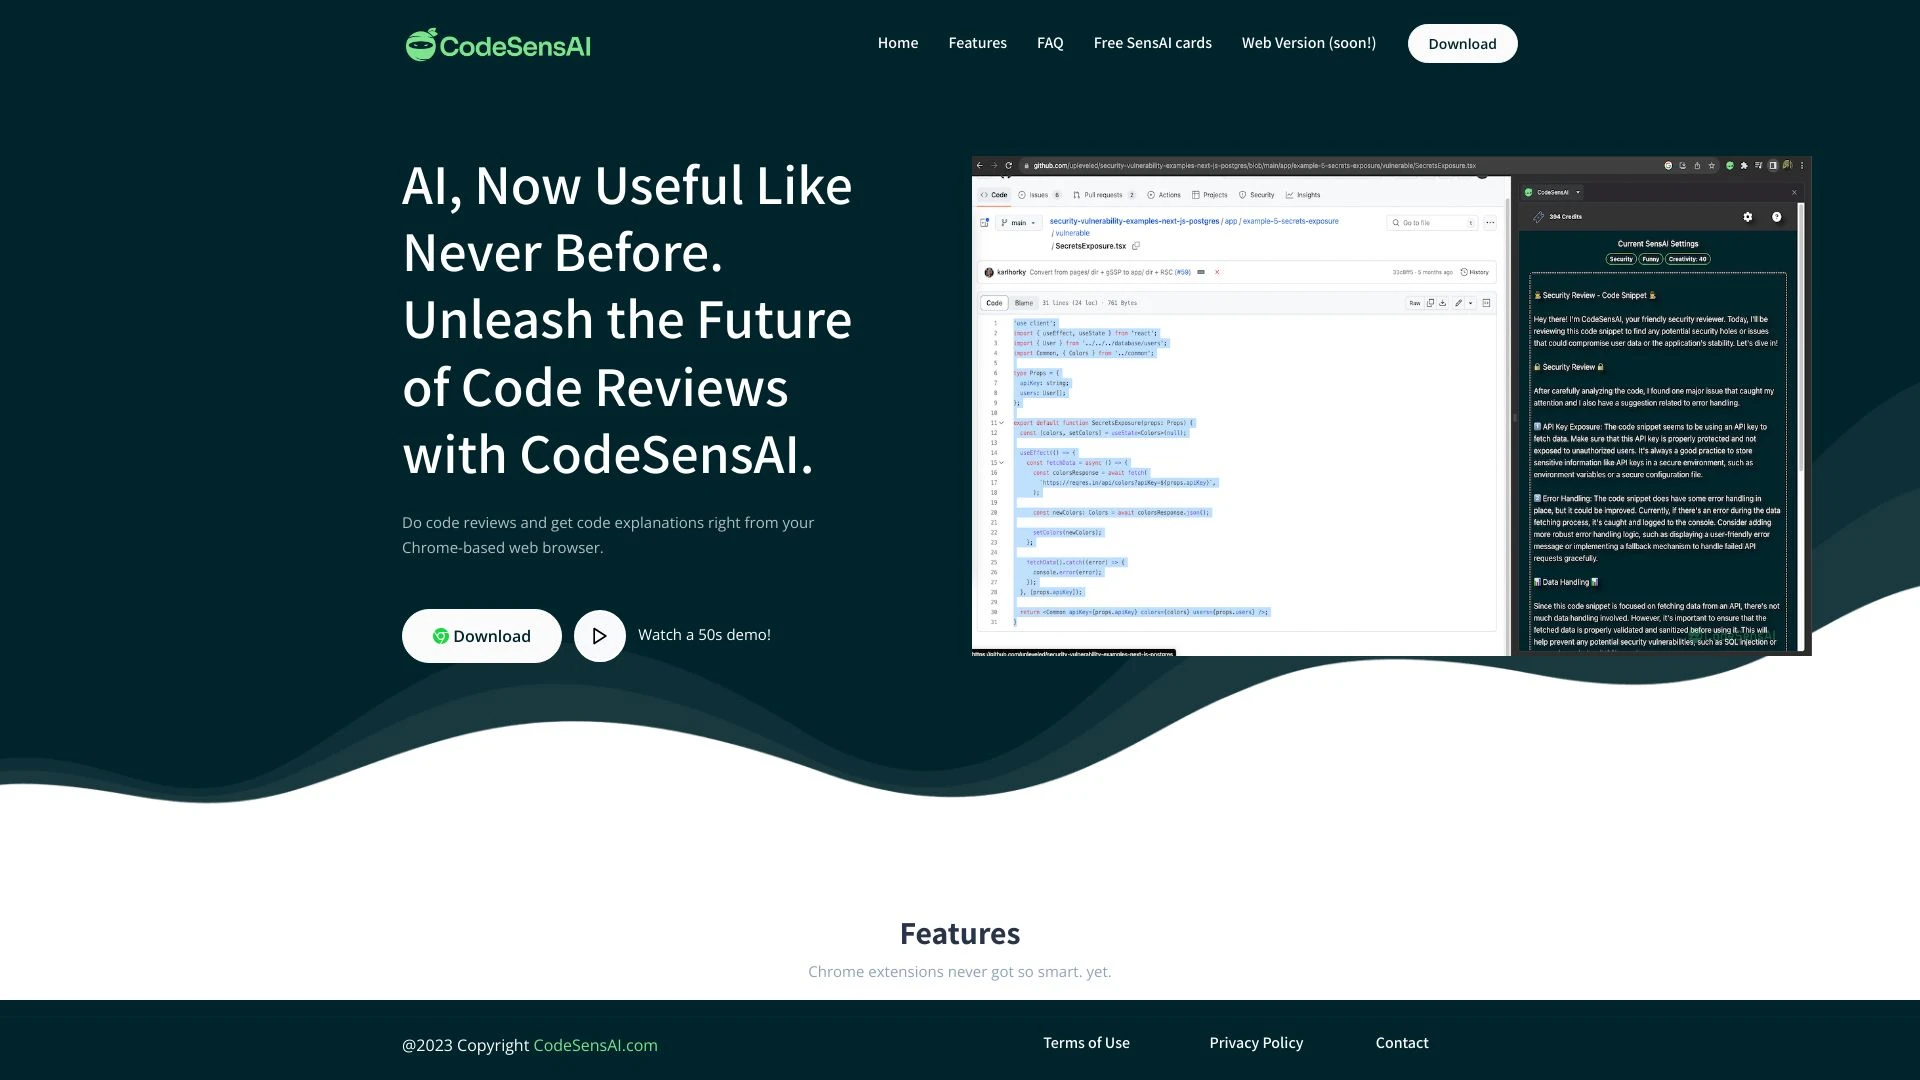
Task: Select the Features navigation menu item
Action: [977, 42]
